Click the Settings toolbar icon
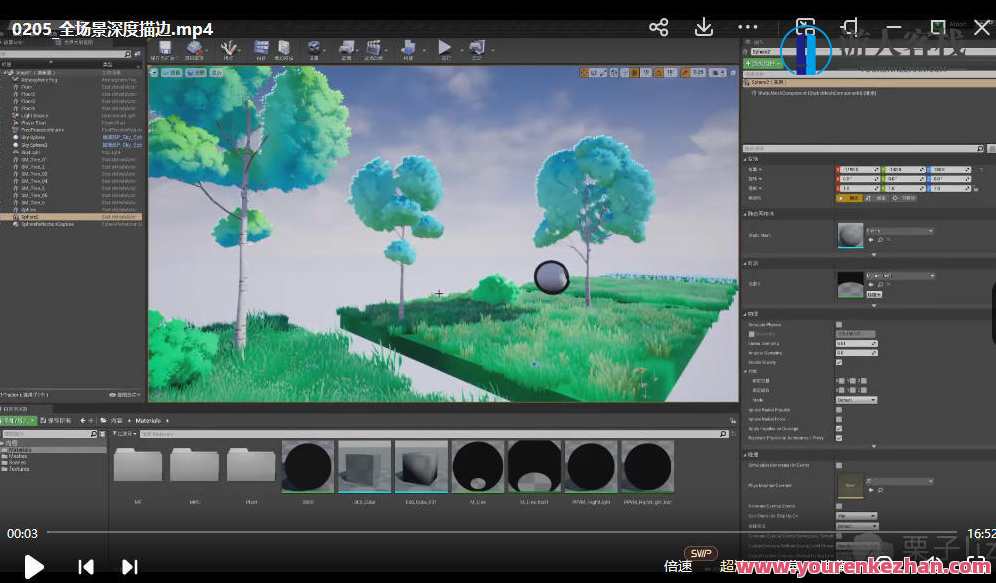The height and width of the screenshot is (583, 996). pos(312,47)
